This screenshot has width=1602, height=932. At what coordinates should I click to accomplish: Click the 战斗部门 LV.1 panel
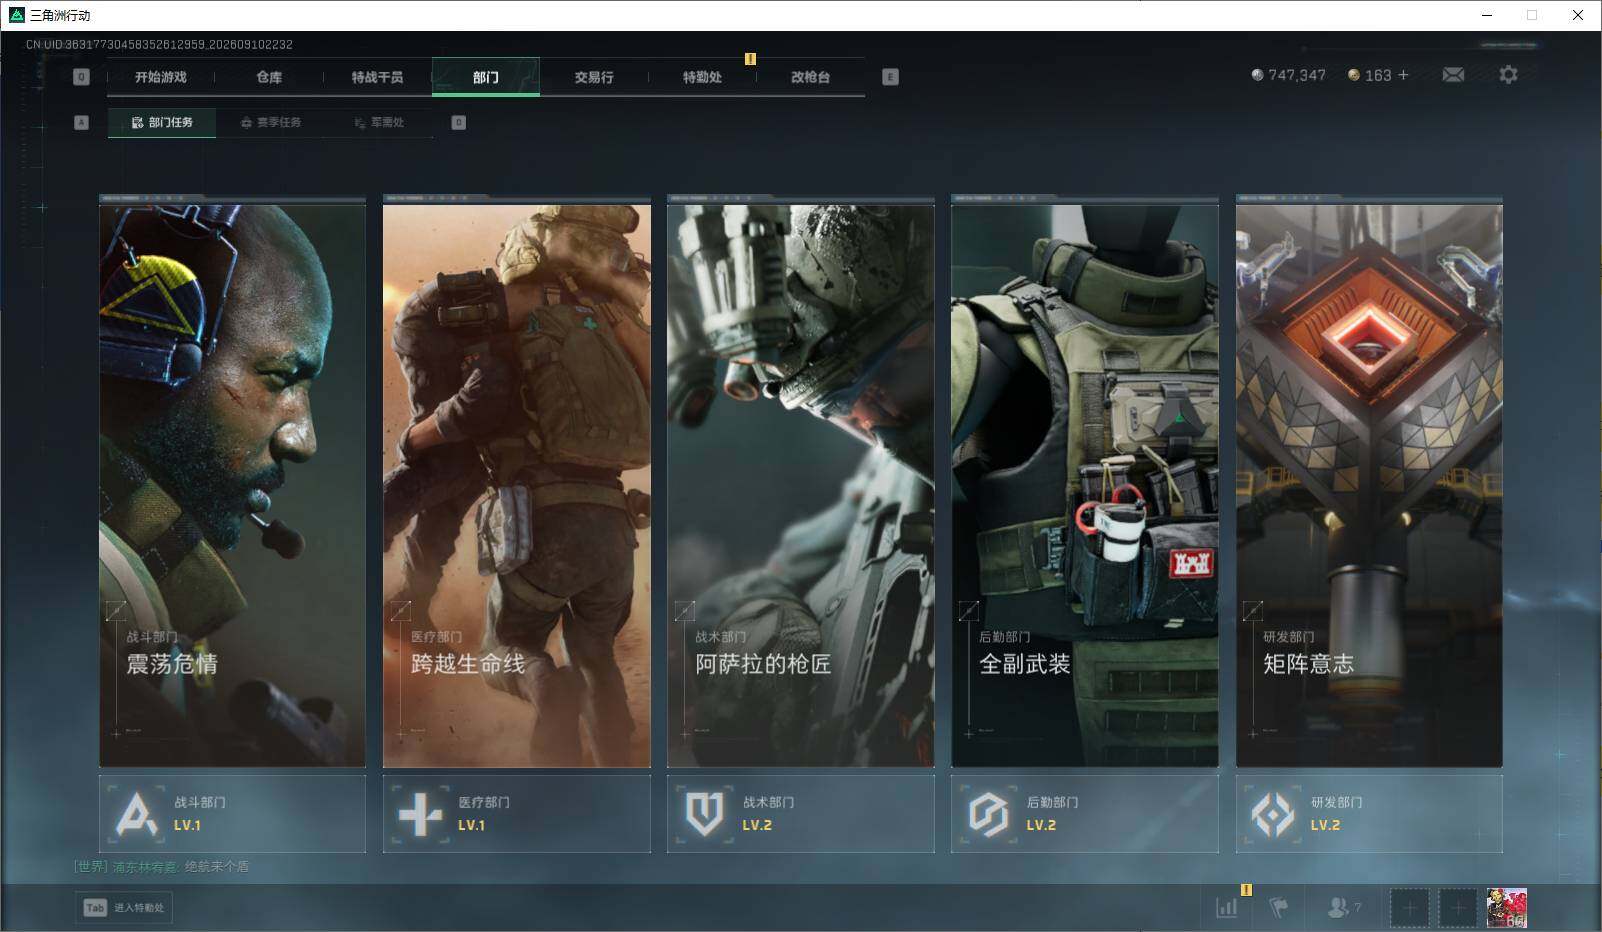coord(232,814)
